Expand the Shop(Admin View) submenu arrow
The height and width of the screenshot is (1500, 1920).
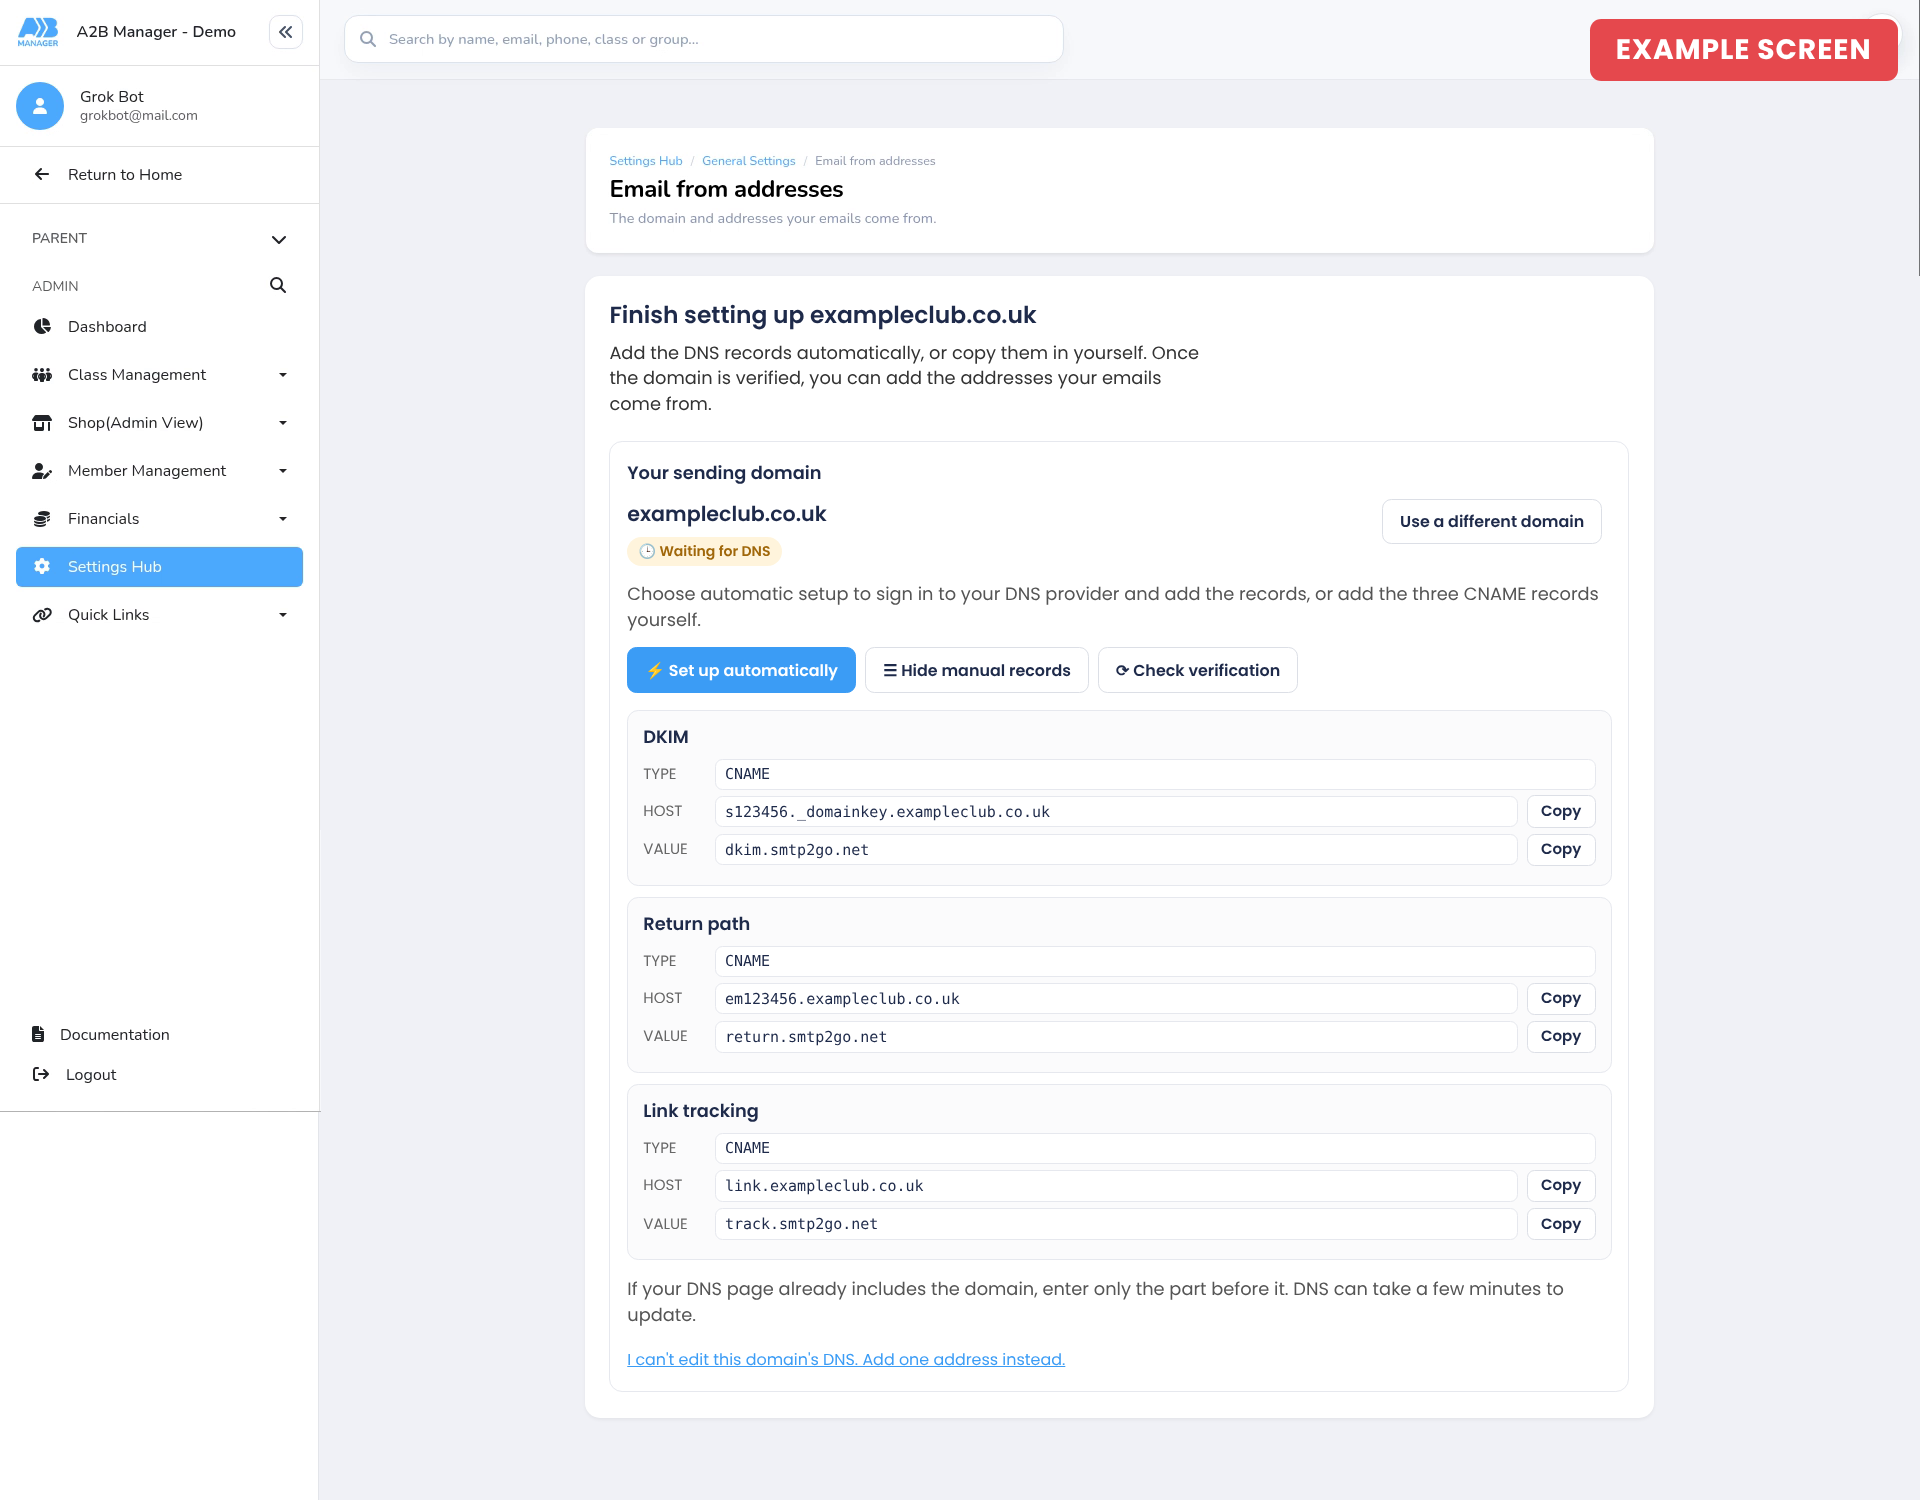coord(283,423)
